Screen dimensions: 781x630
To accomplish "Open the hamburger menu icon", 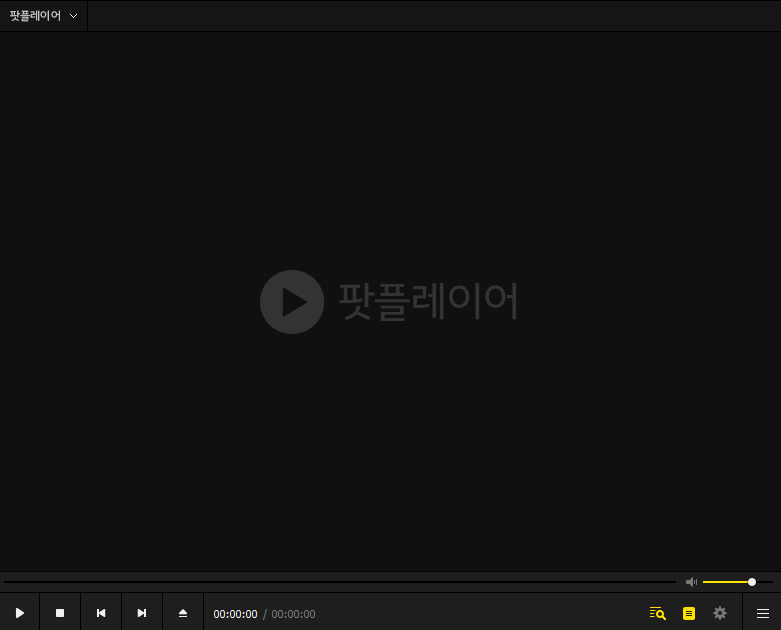I will coord(763,614).
